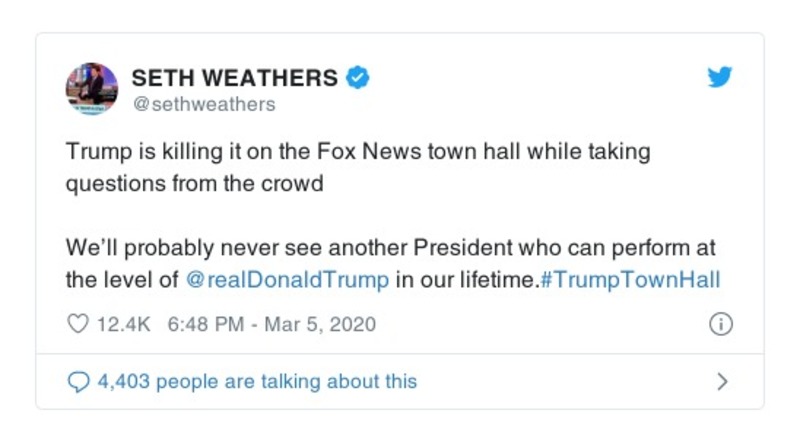800x445 pixels.
Task: Open the SETH WEATHERS display name
Action: tap(235, 77)
